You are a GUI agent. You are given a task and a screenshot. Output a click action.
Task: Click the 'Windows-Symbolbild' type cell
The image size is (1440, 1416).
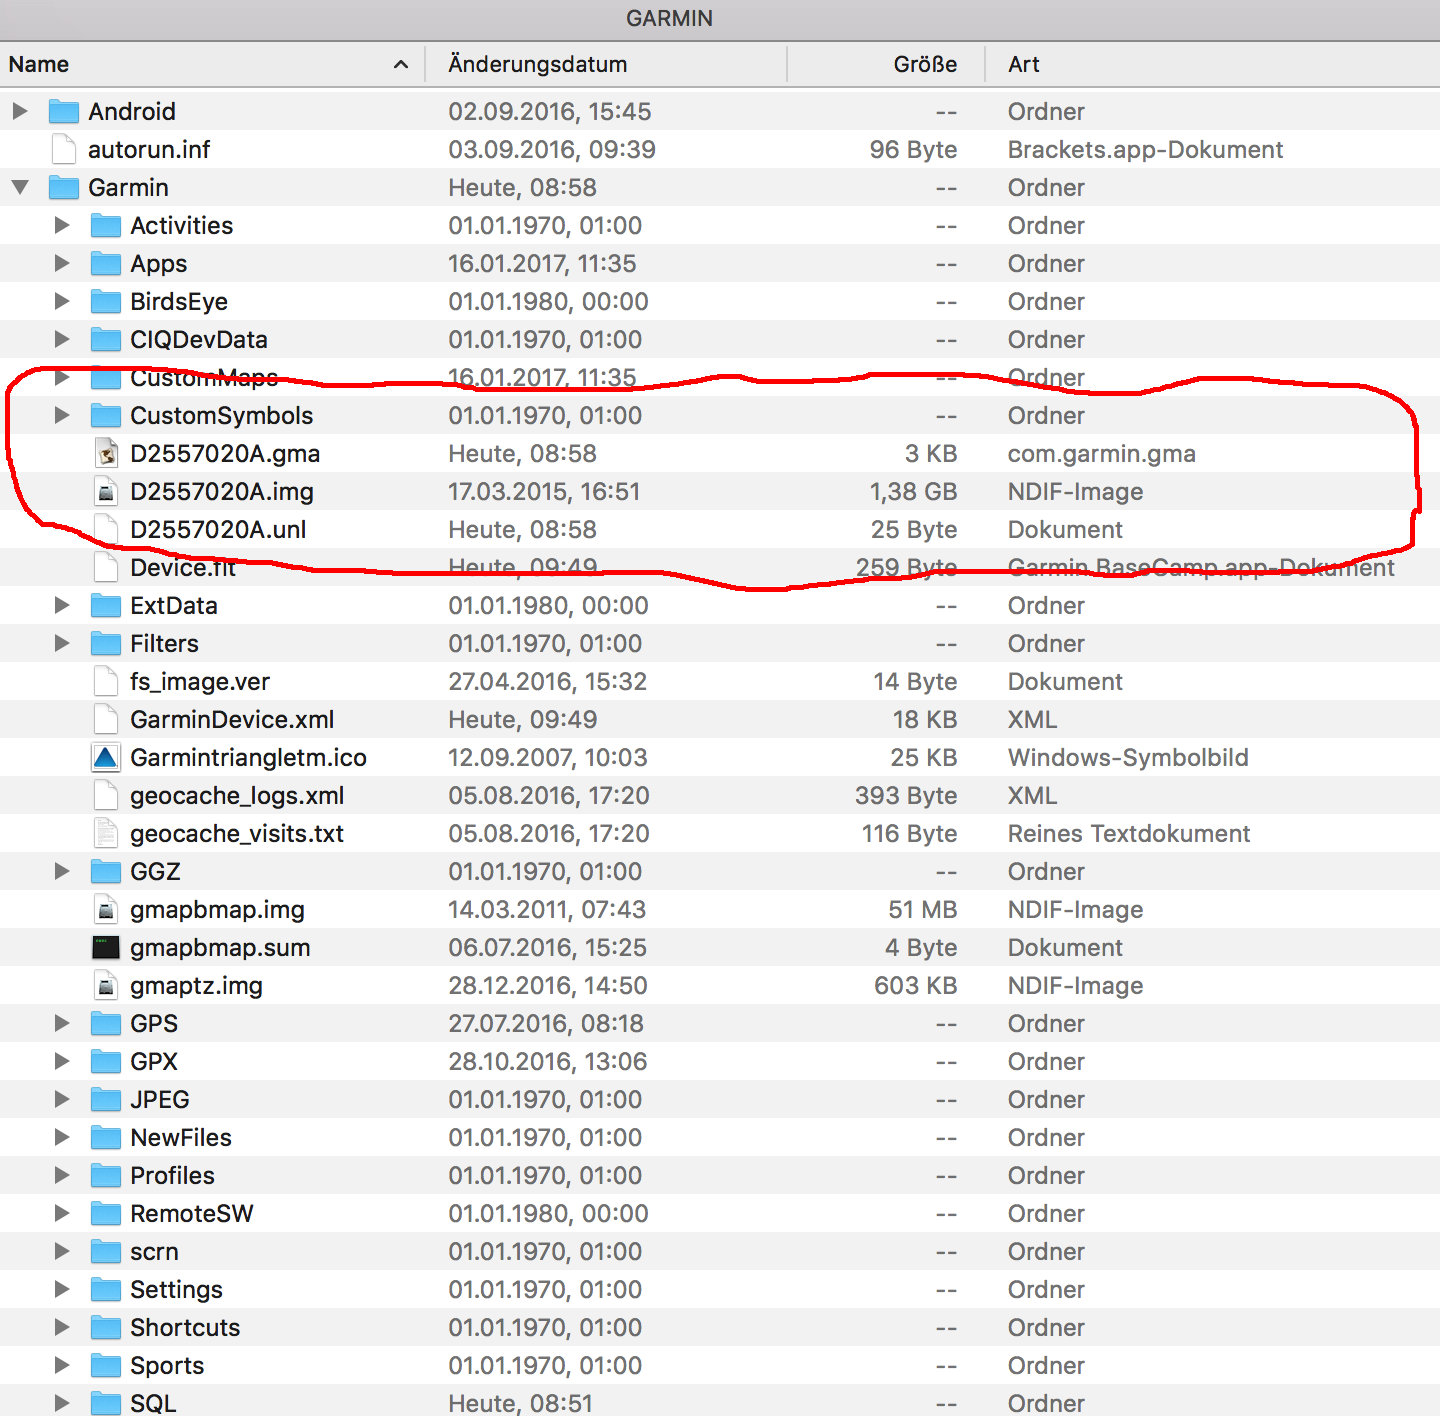(1128, 757)
